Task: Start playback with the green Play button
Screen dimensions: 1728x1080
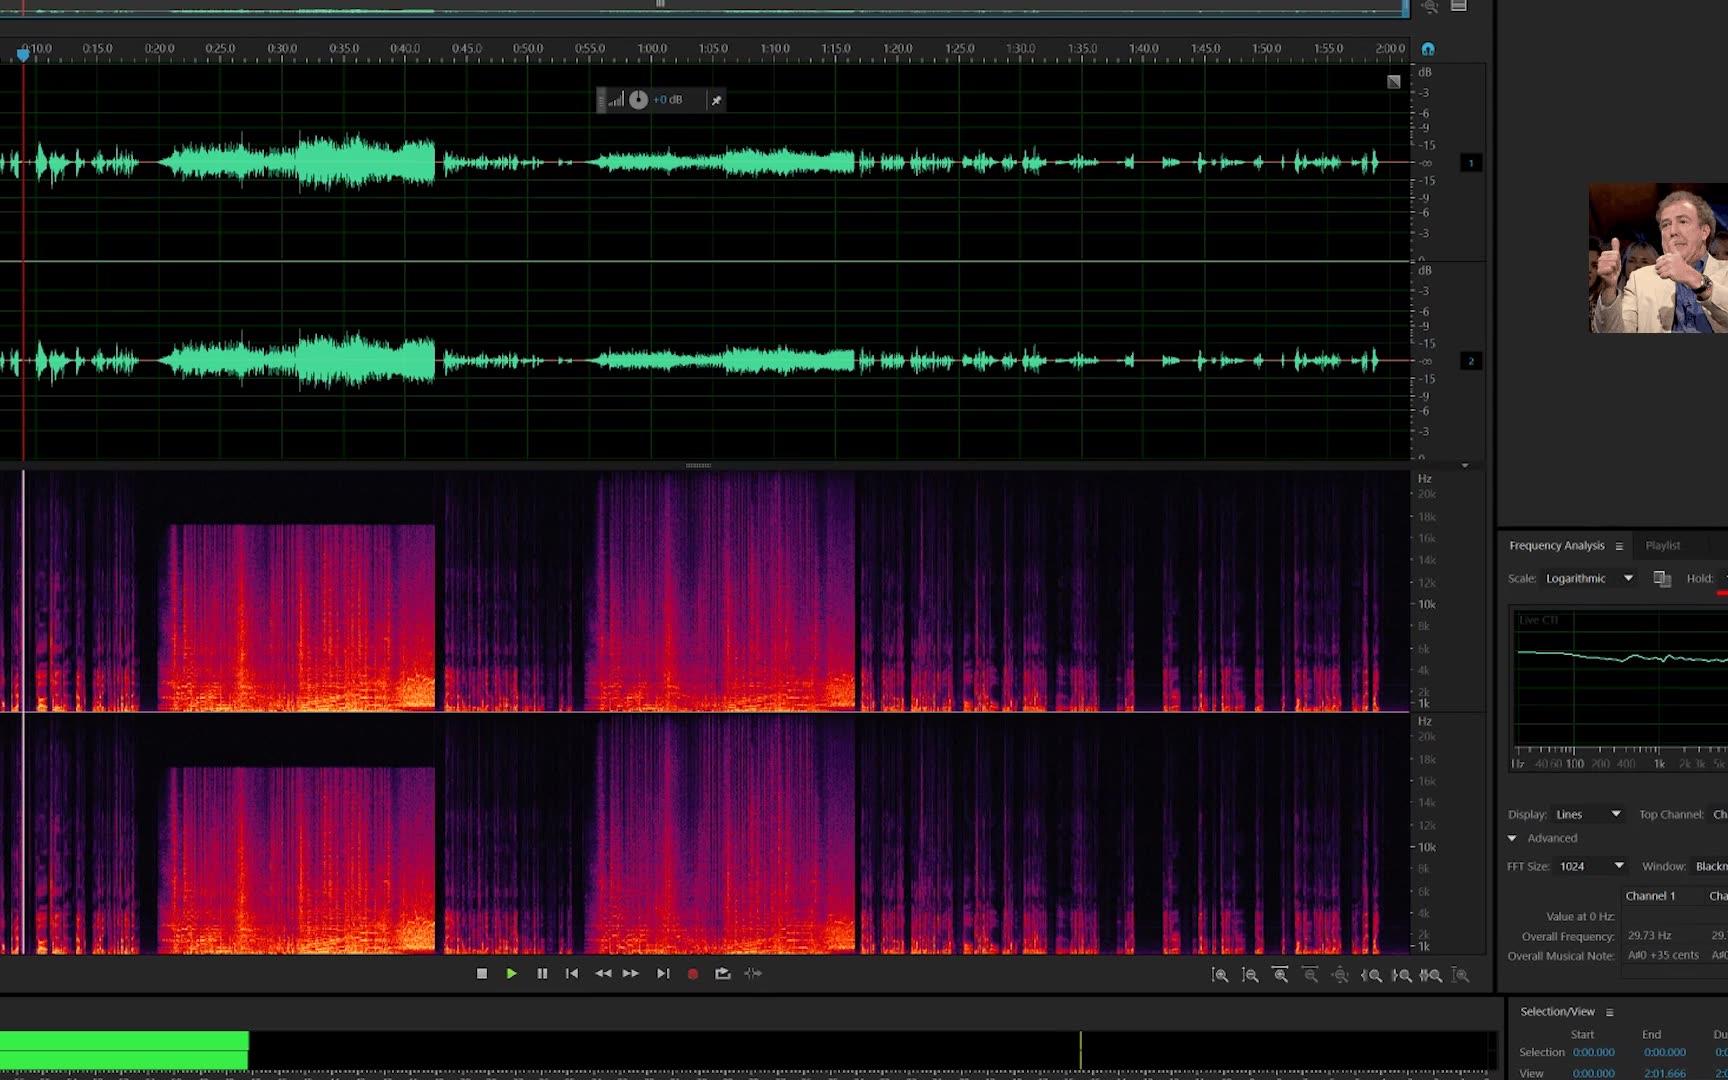Action: pyautogui.click(x=512, y=973)
